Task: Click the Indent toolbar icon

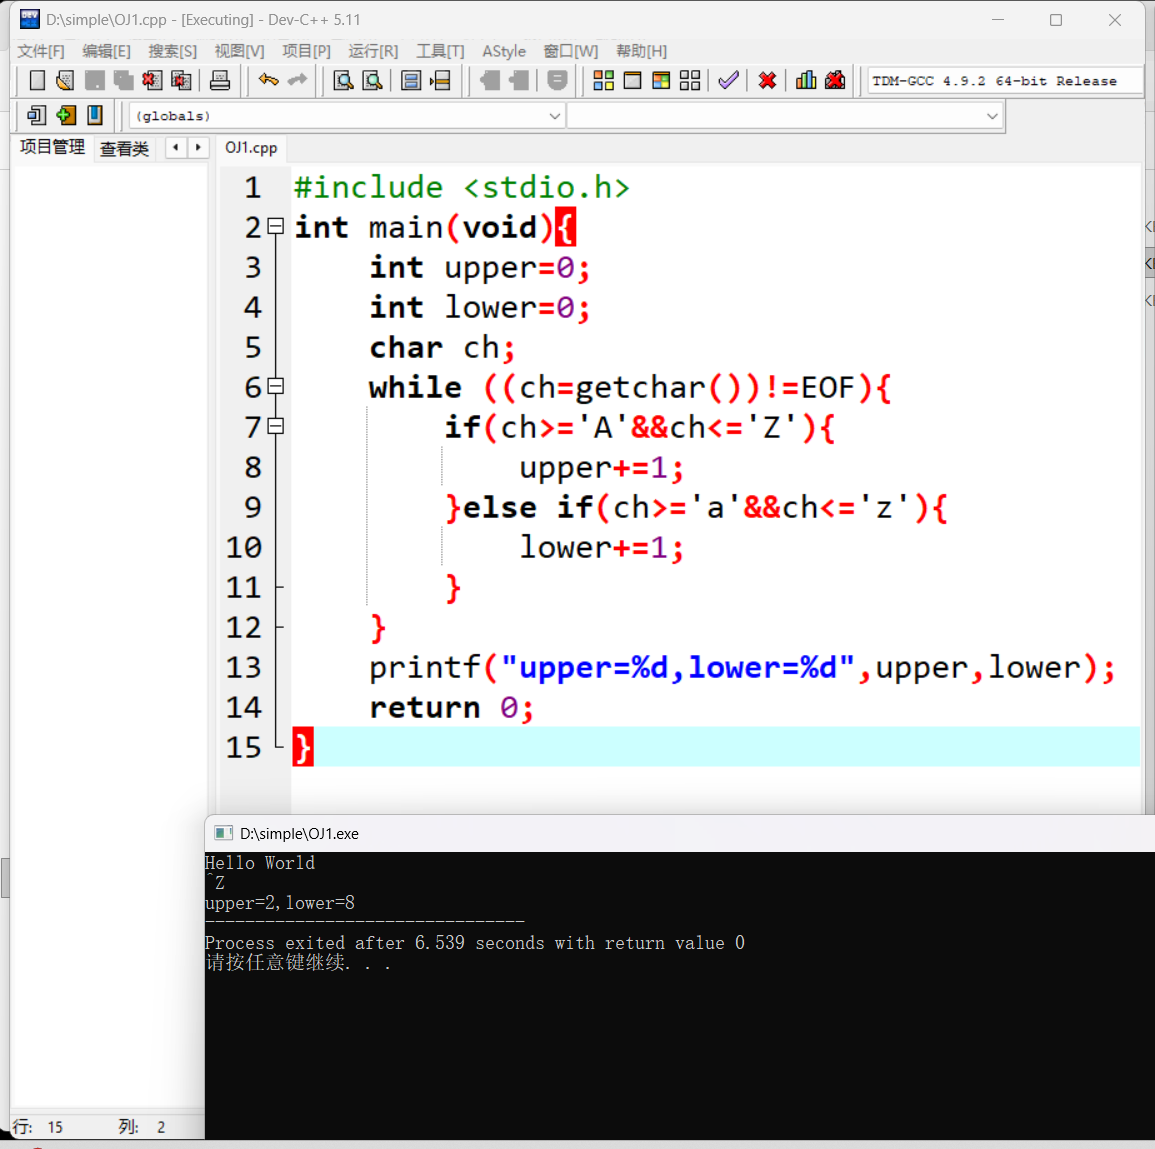Action: click(x=490, y=80)
